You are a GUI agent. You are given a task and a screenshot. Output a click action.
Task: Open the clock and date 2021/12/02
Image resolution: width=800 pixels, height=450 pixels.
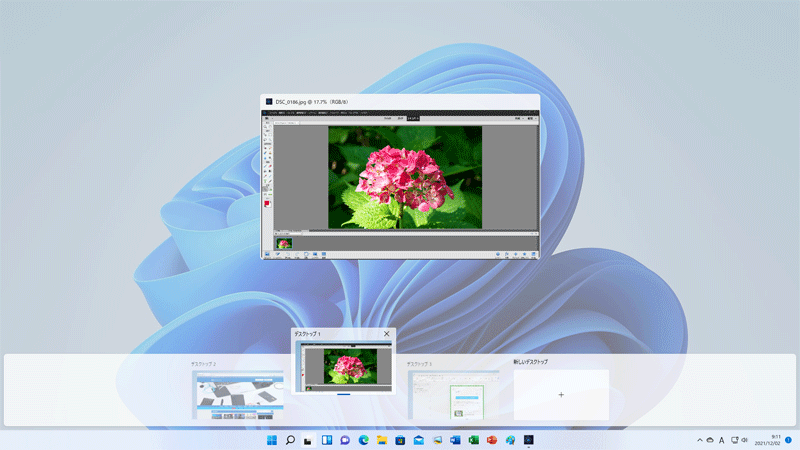point(768,440)
